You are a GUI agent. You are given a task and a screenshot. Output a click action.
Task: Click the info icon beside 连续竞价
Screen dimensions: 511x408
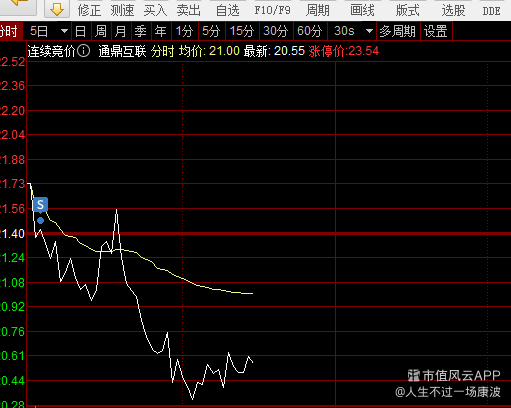point(83,51)
